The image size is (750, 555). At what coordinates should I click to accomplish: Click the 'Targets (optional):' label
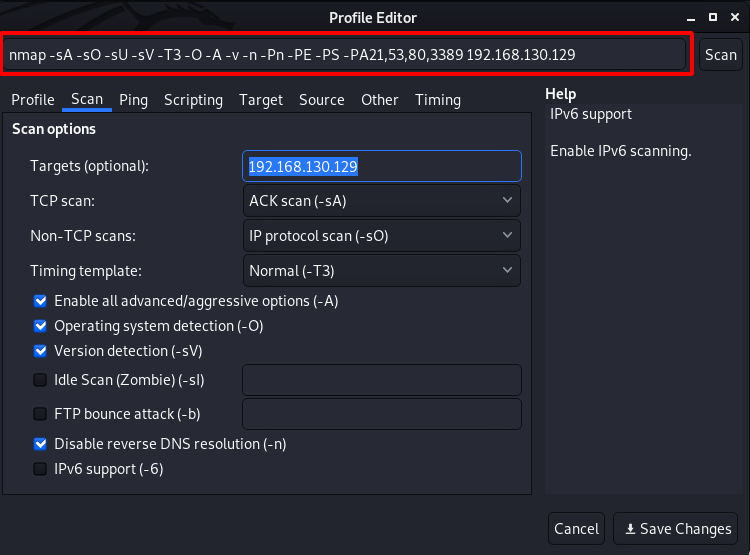[89, 166]
